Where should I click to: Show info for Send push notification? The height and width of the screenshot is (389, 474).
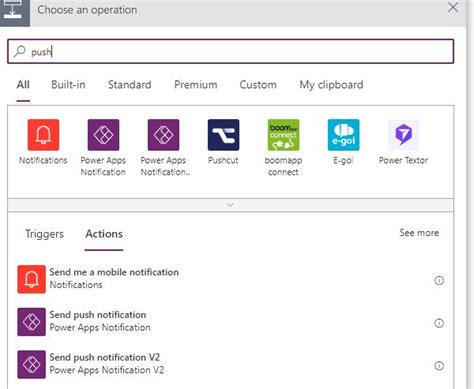tap(439, 323)
